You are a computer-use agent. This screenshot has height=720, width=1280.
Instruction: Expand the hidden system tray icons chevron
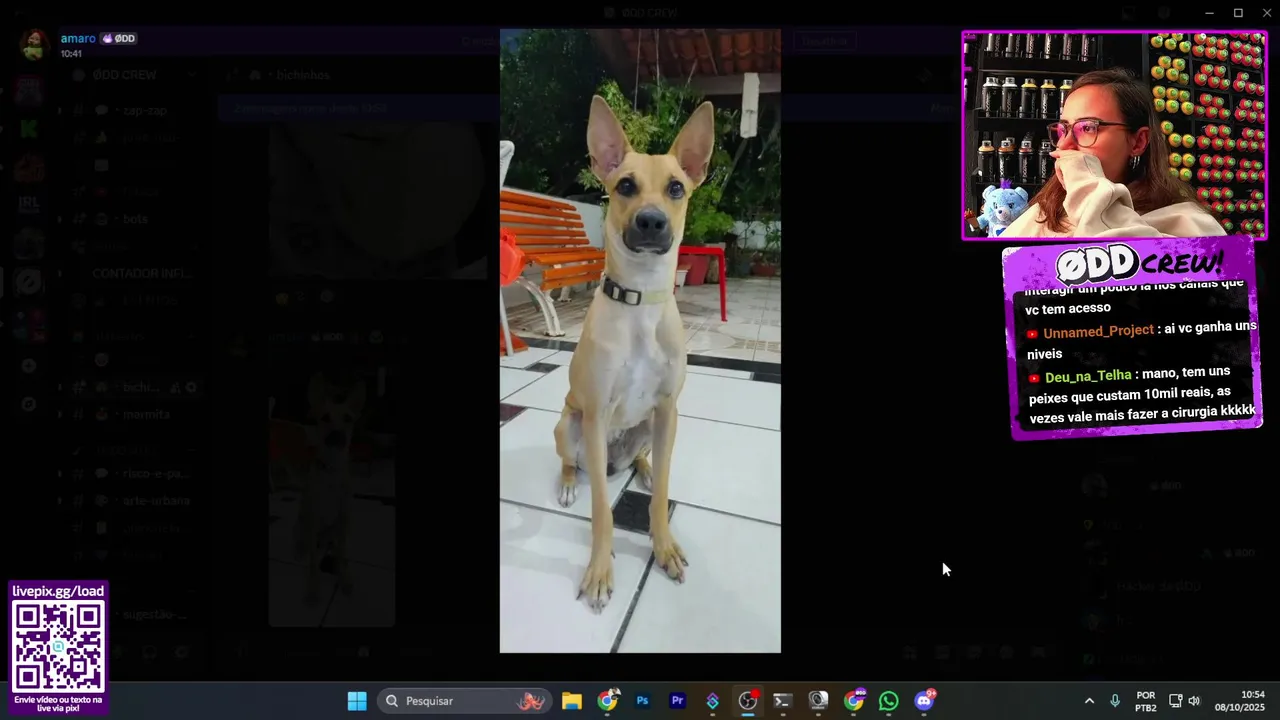click(1089, 701)
